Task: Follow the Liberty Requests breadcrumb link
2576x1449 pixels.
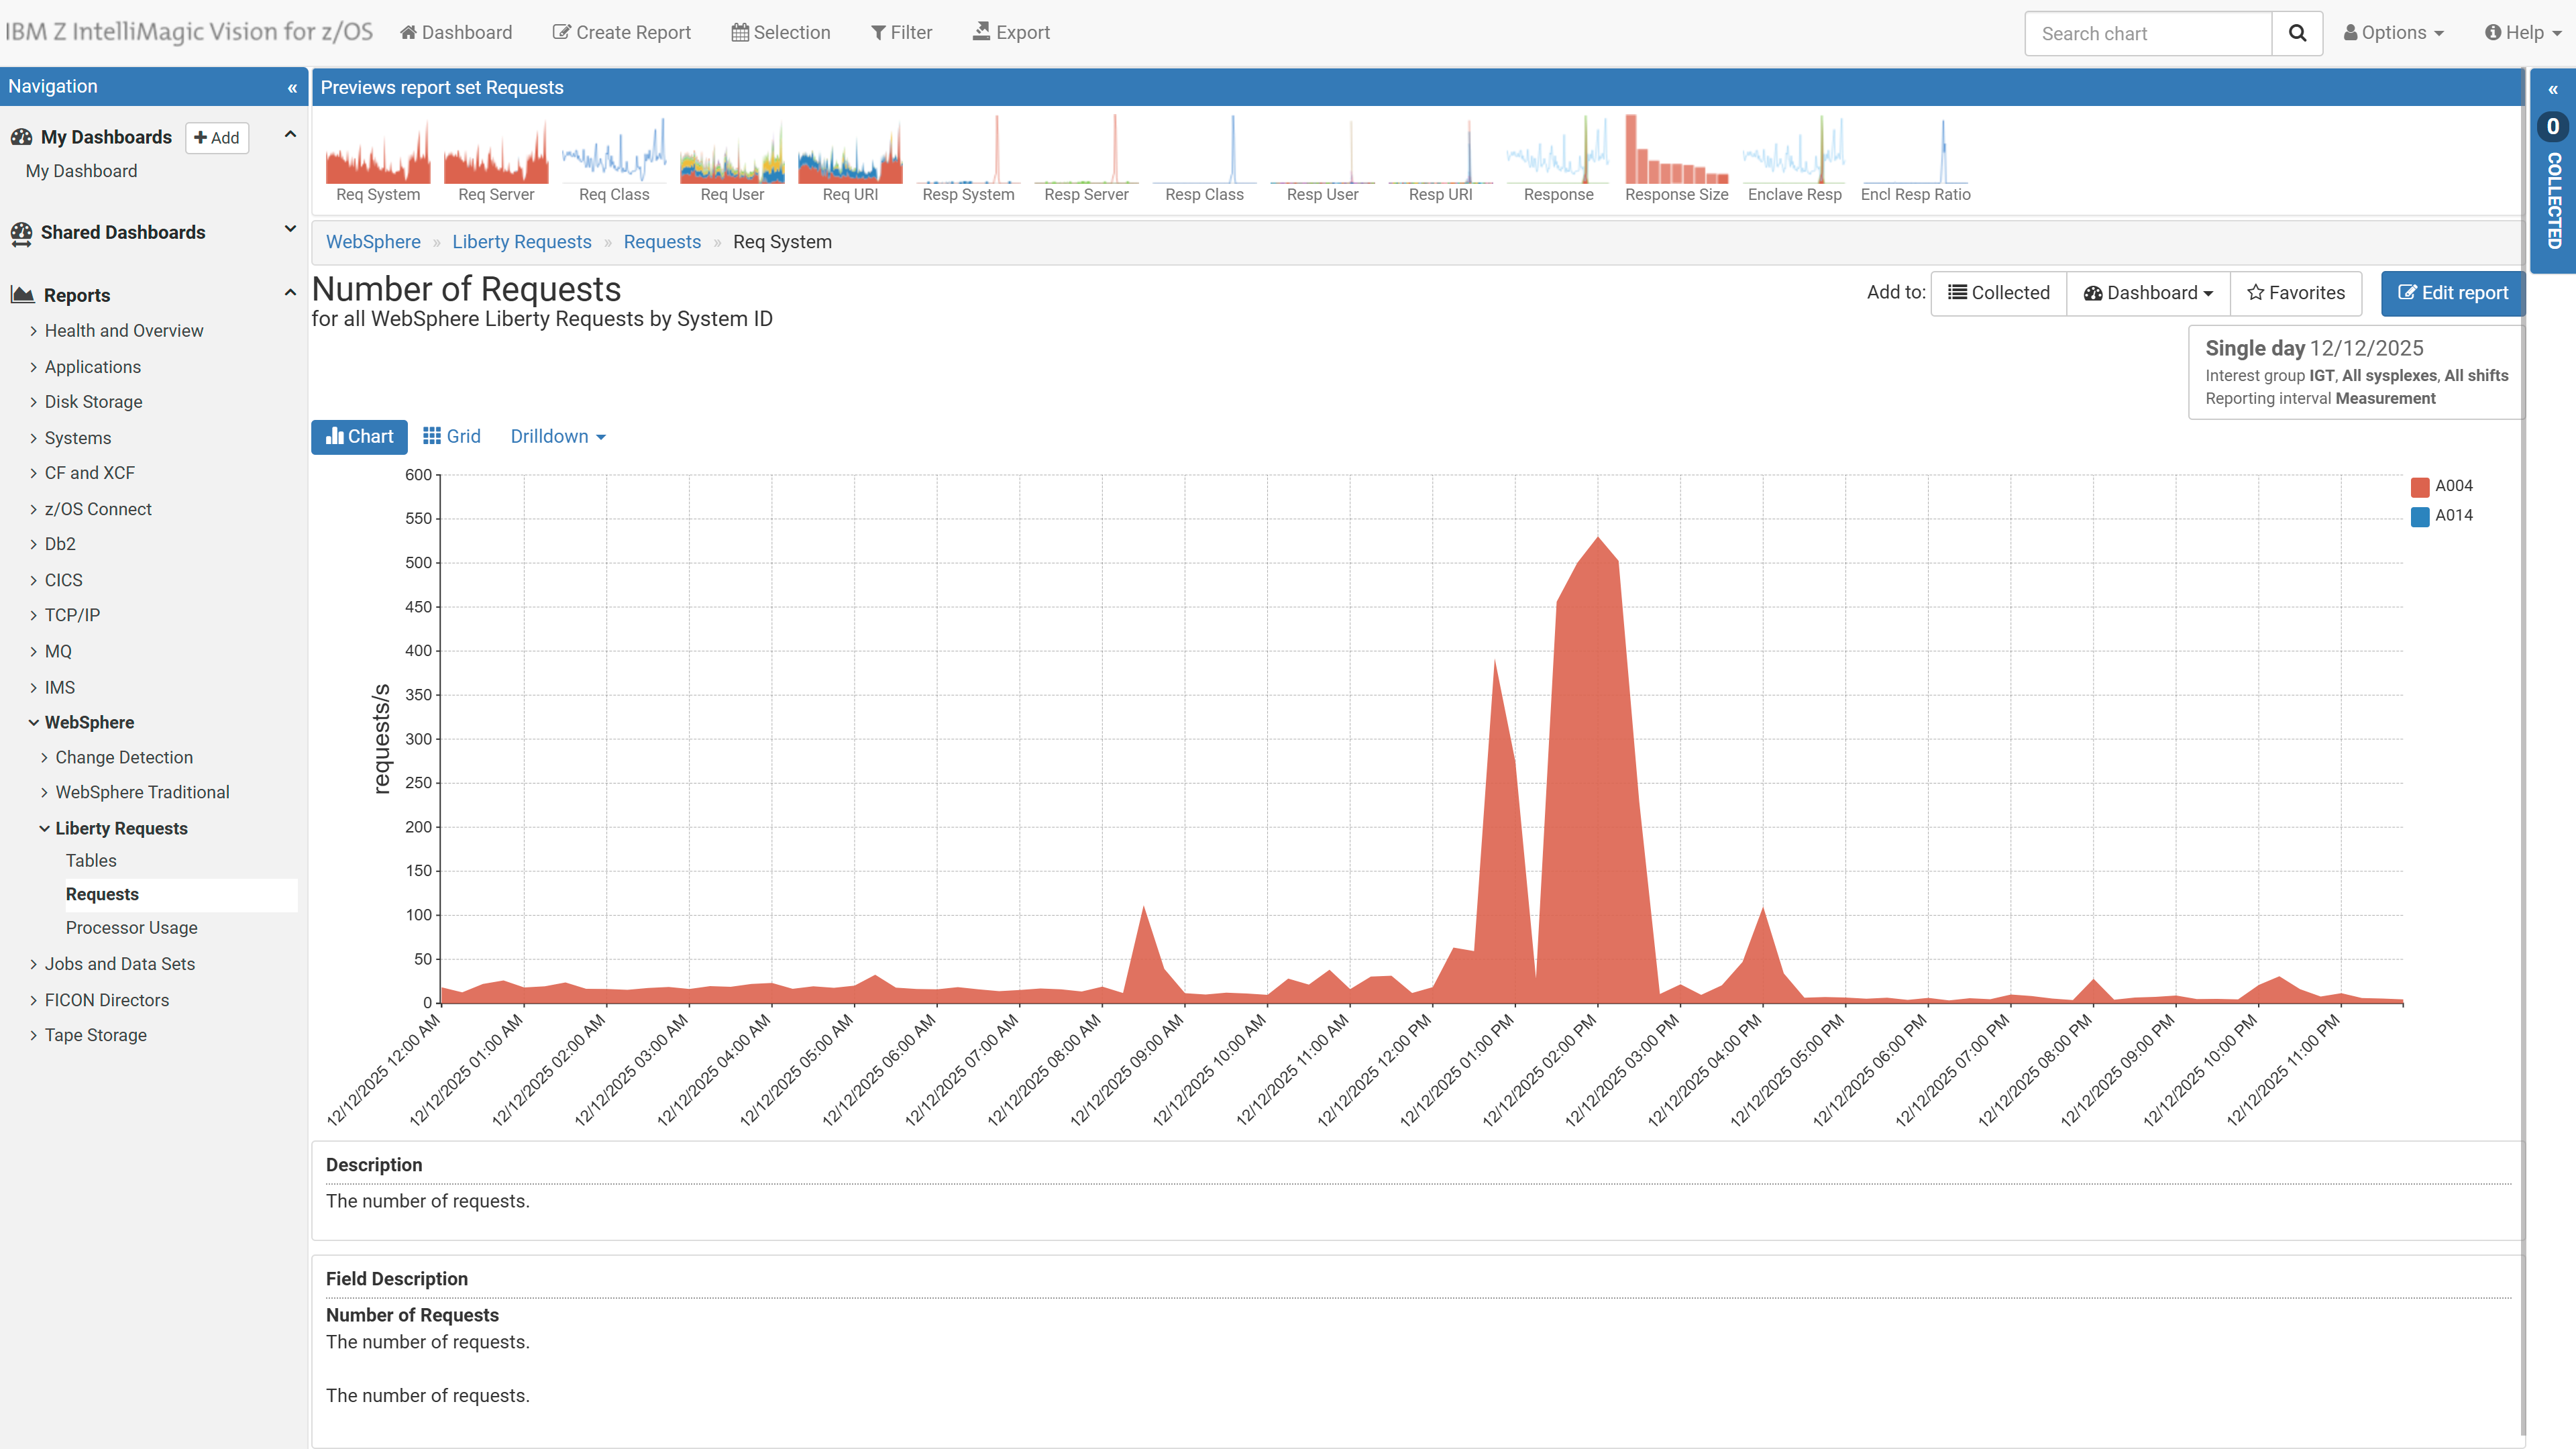Action: [x=522, y=242]
